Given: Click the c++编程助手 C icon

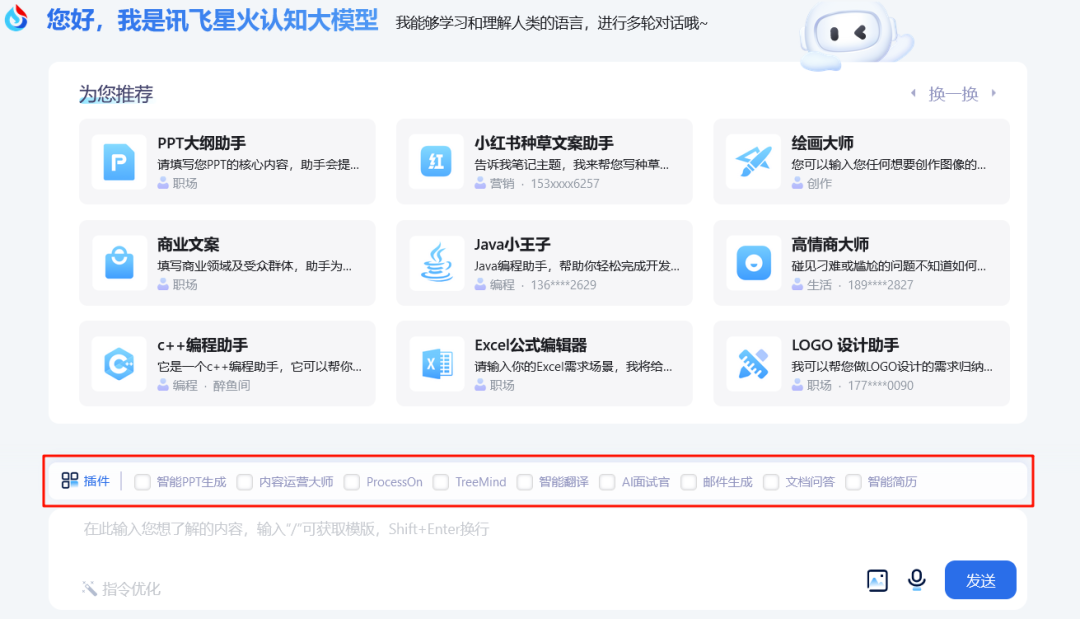Looking at the screenshot, I should tap(119, 364).
